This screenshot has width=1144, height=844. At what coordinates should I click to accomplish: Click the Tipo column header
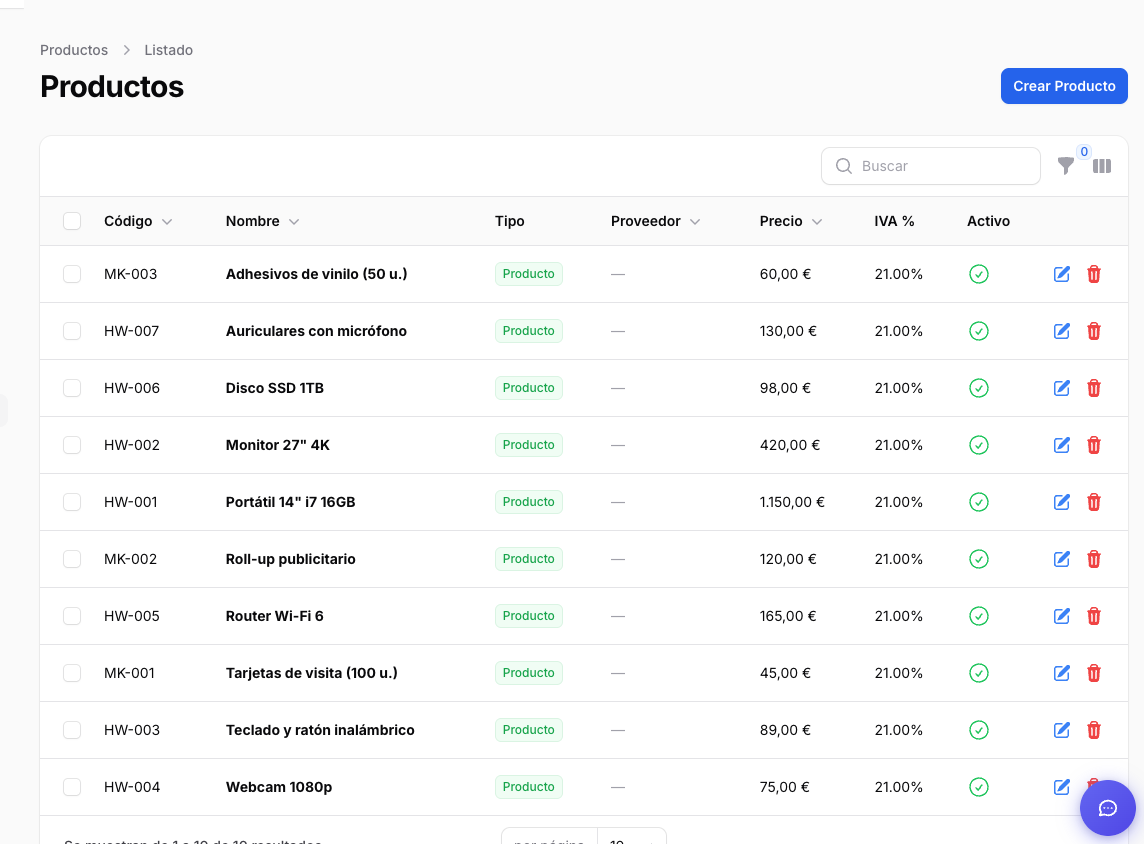click(509, 221)
